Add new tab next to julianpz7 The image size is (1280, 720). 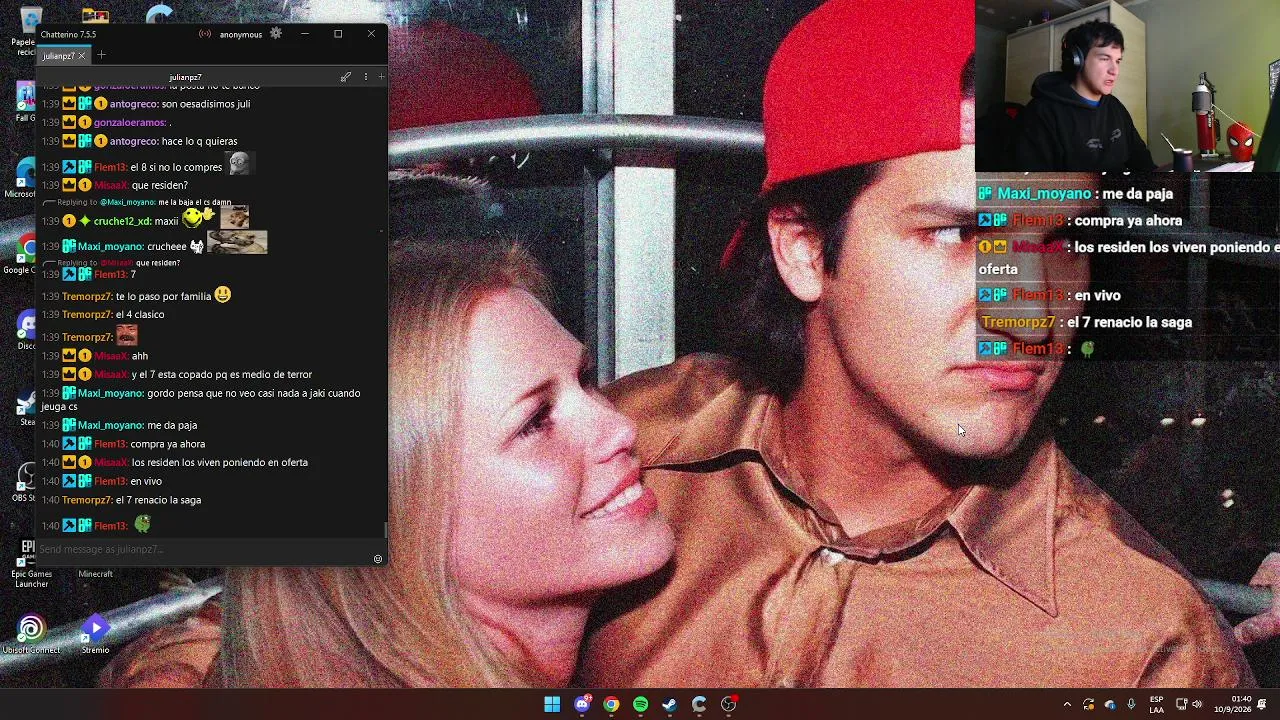click(x=101, y=55)
